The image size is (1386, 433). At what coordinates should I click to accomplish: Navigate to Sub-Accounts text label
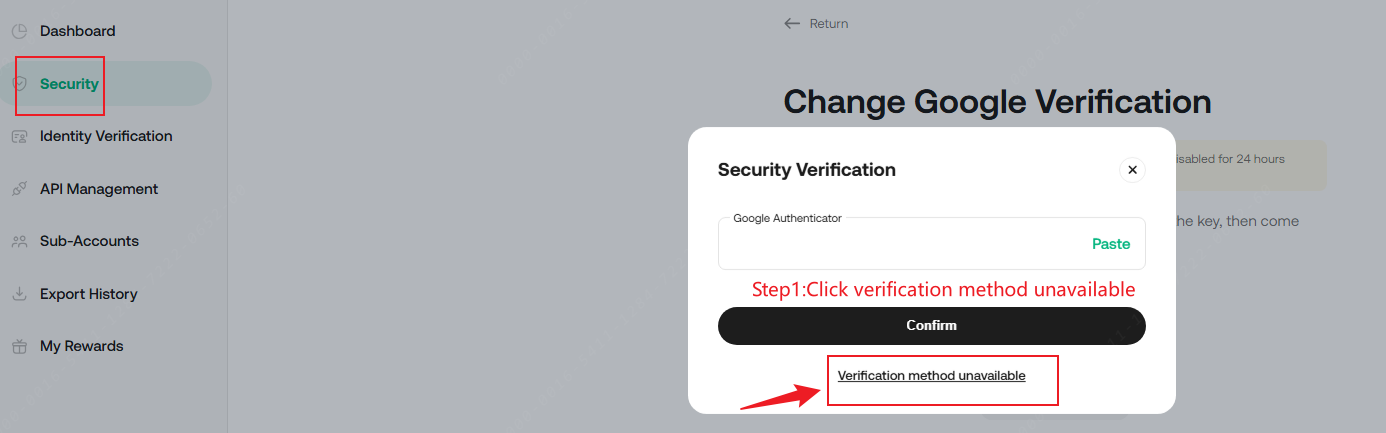coord(89,241)
